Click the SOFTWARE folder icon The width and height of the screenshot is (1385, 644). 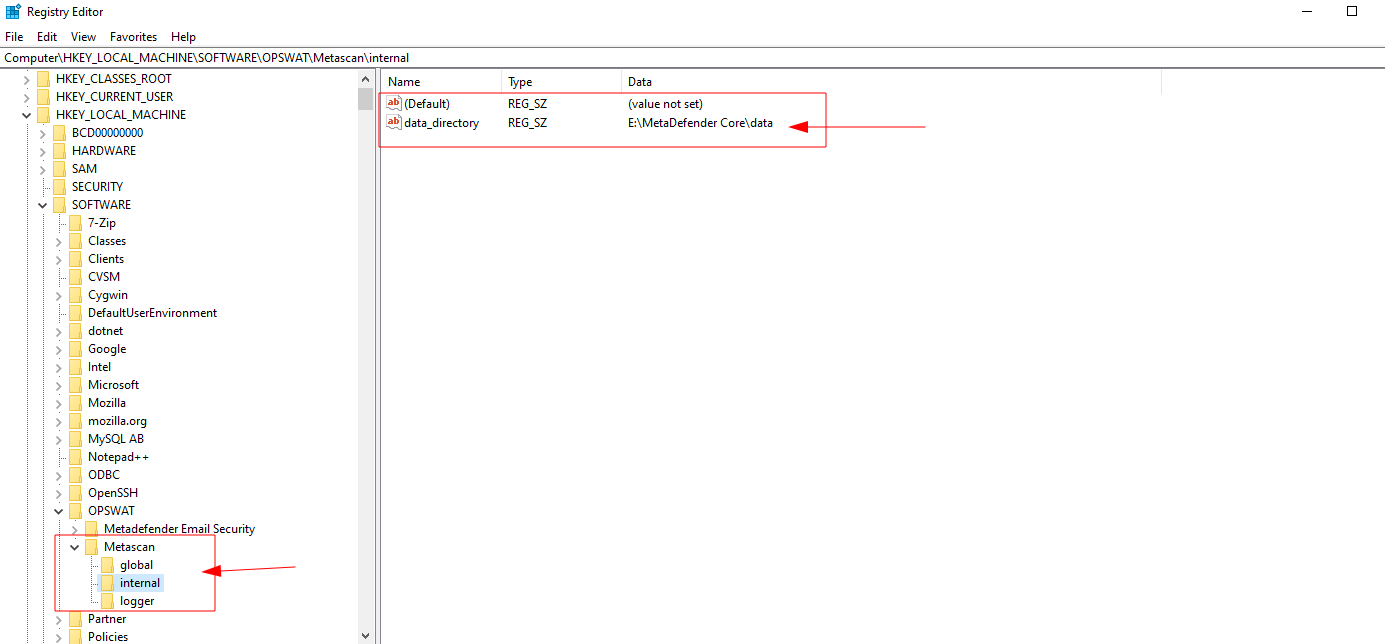59,205
